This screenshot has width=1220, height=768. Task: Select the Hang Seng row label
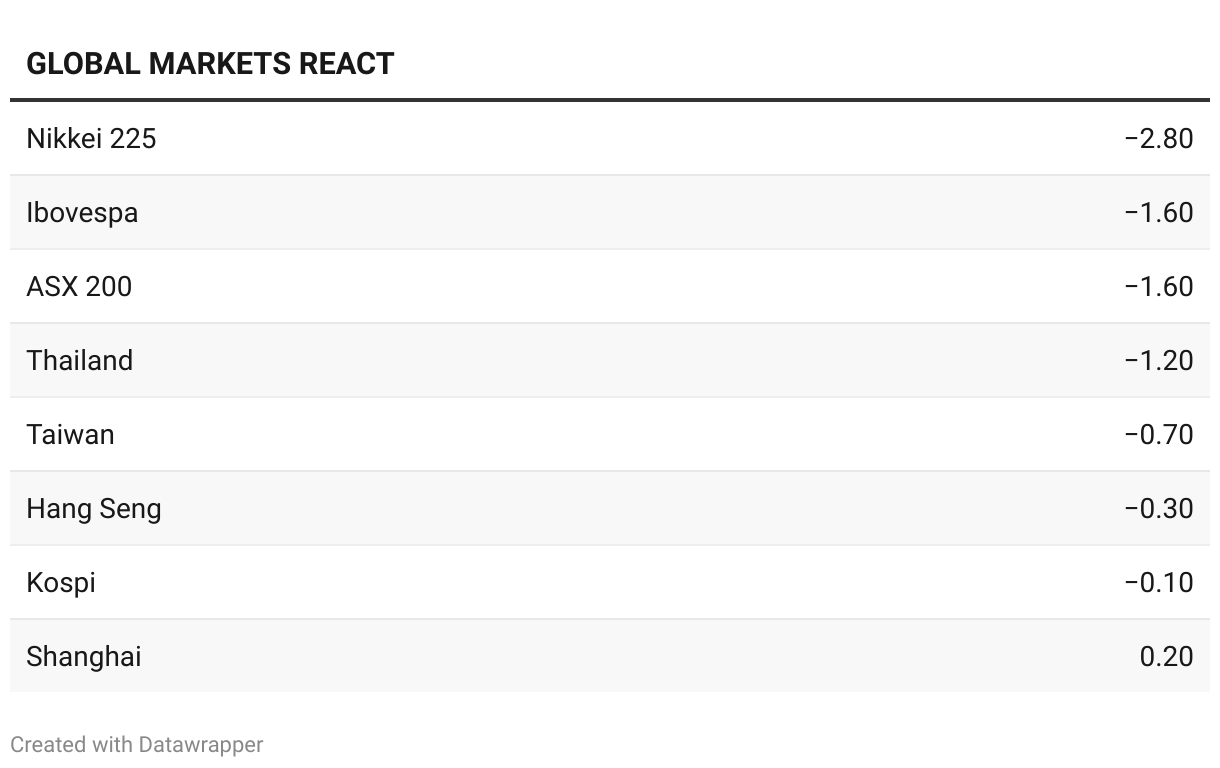tap(93, 508)
